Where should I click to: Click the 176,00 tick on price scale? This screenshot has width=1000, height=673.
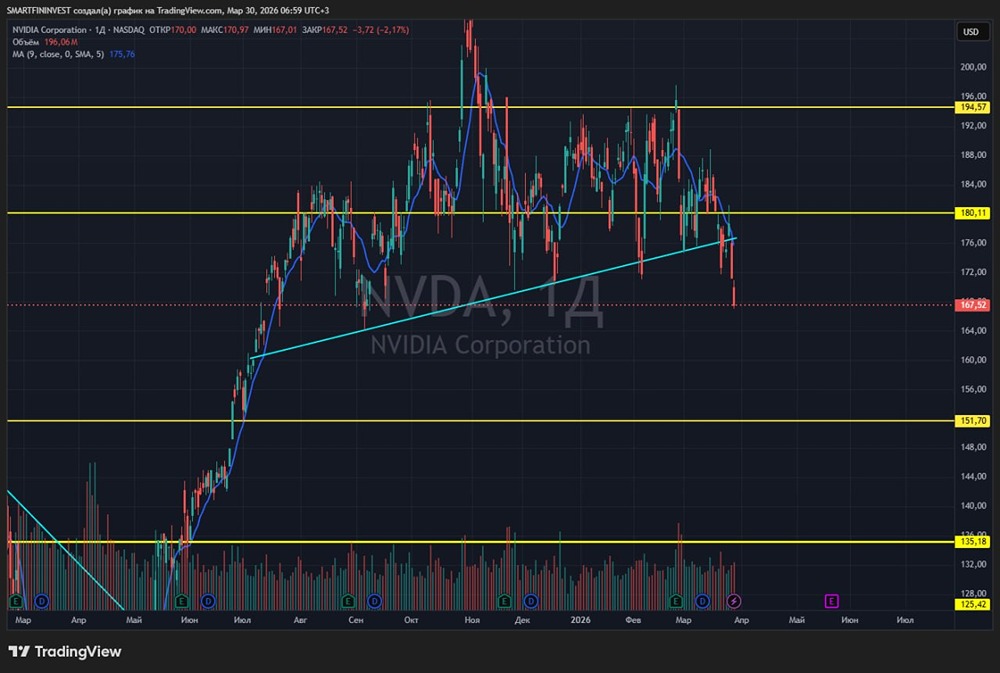tap(973, 243)
